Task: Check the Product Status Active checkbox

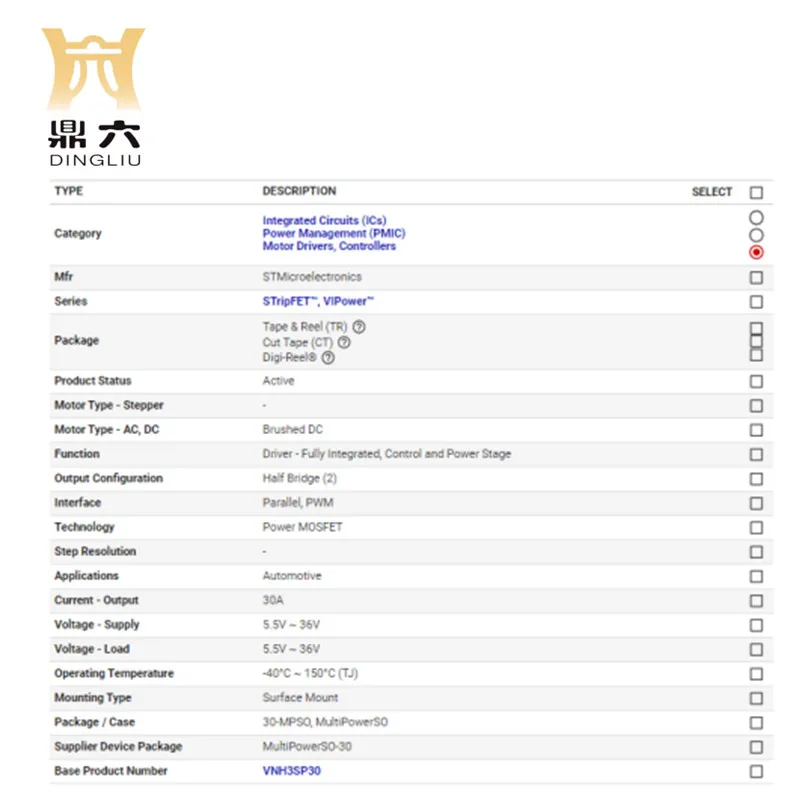Action: click(756, 382)
